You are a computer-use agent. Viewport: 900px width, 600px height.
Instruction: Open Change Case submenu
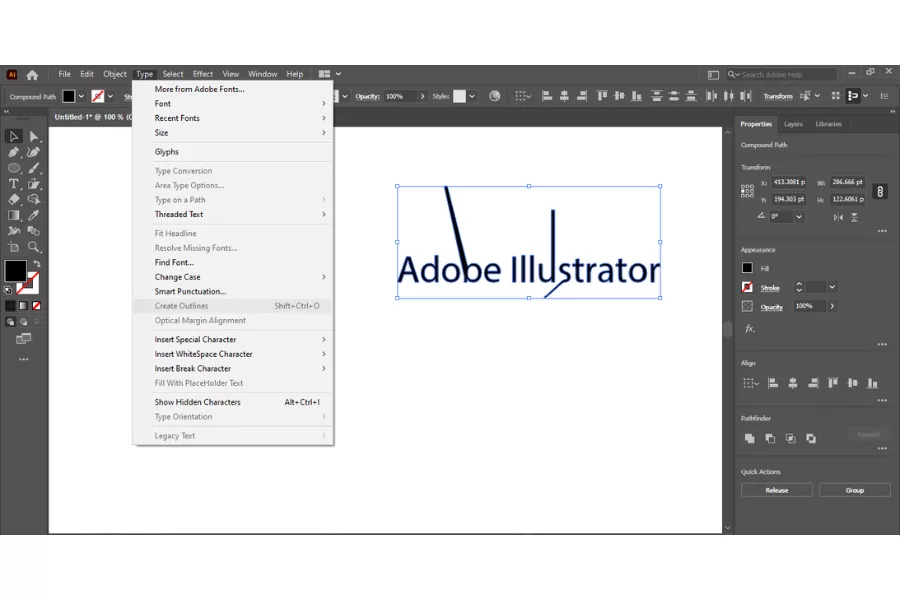coord(233,277)
